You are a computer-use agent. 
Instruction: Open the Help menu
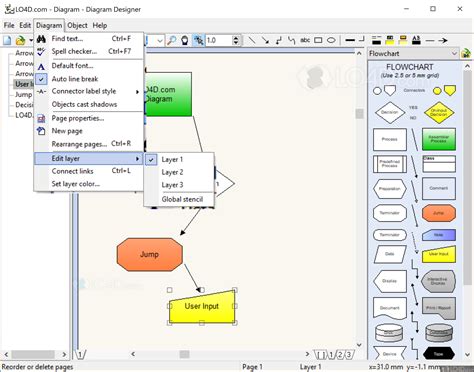[x=100, y=25]
